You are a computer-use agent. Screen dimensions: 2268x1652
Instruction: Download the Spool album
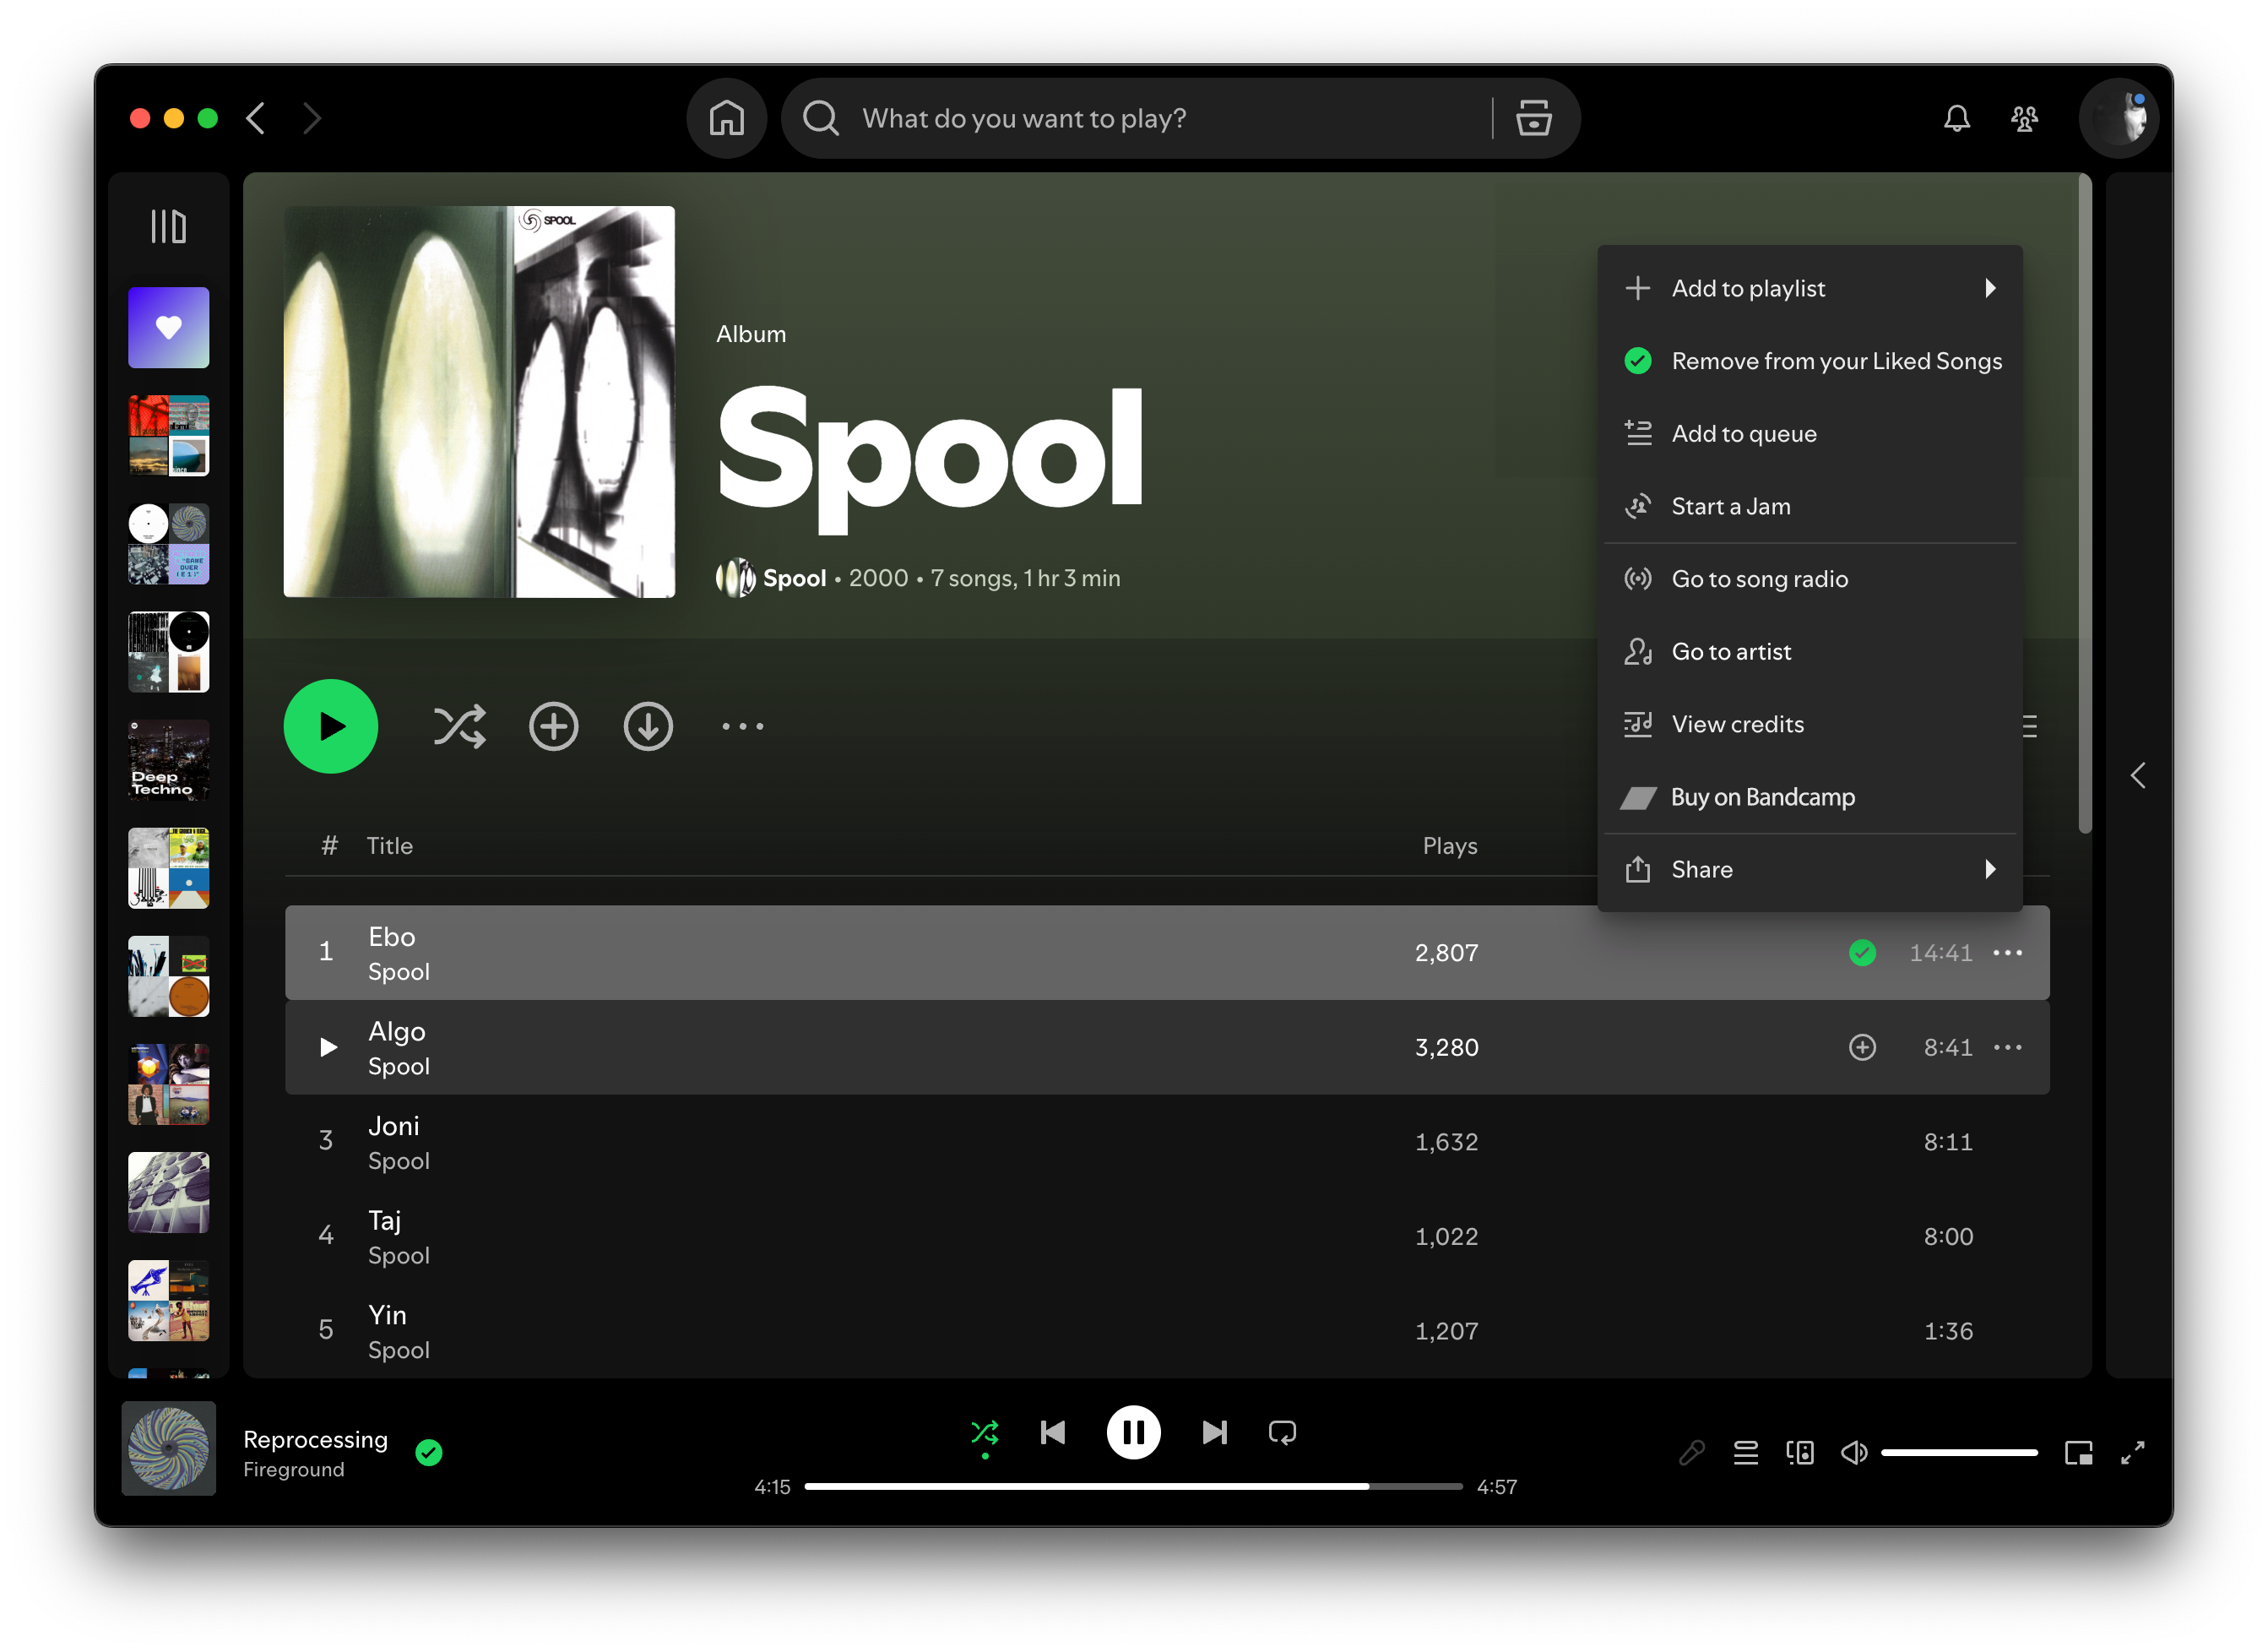[648, 726]
